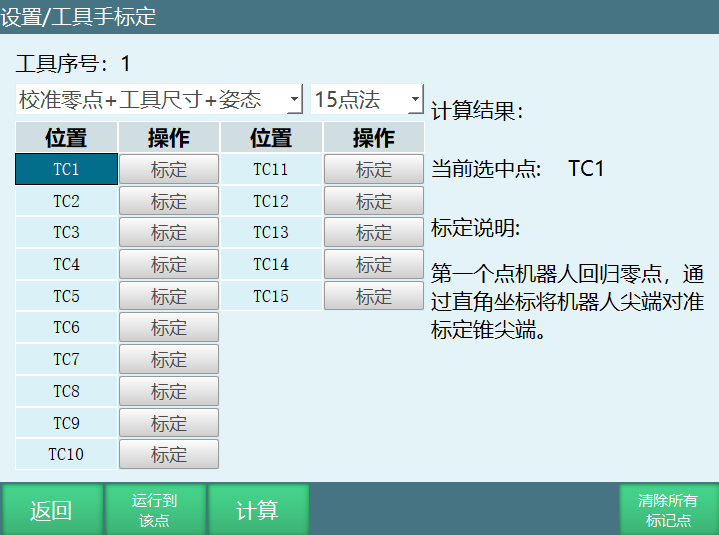Select the TC3 position row
The height and width of the screenshot is (535, 719).
[66, 233]
